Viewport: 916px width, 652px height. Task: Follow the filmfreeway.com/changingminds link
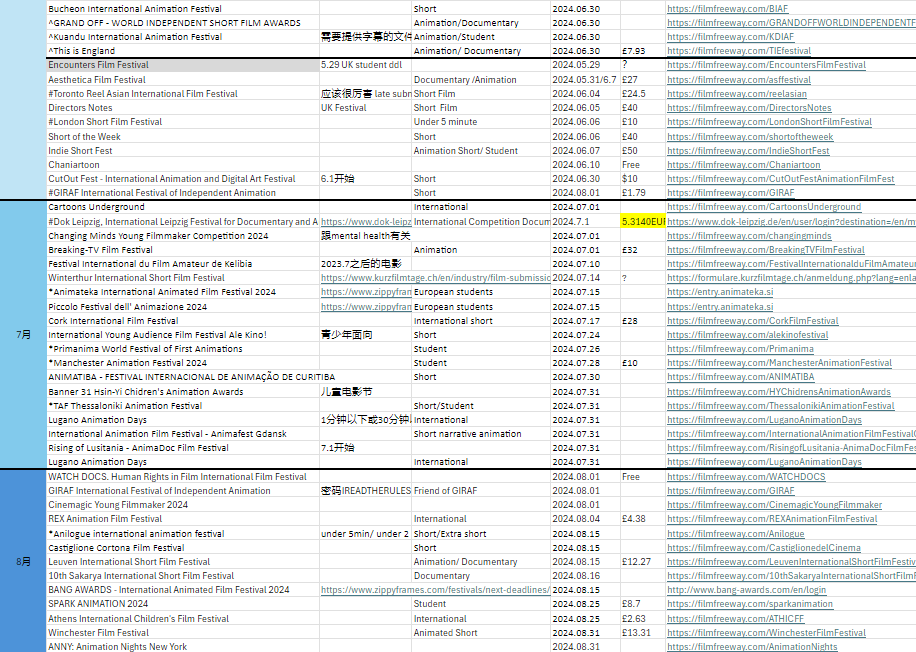(x=749, y=236)
